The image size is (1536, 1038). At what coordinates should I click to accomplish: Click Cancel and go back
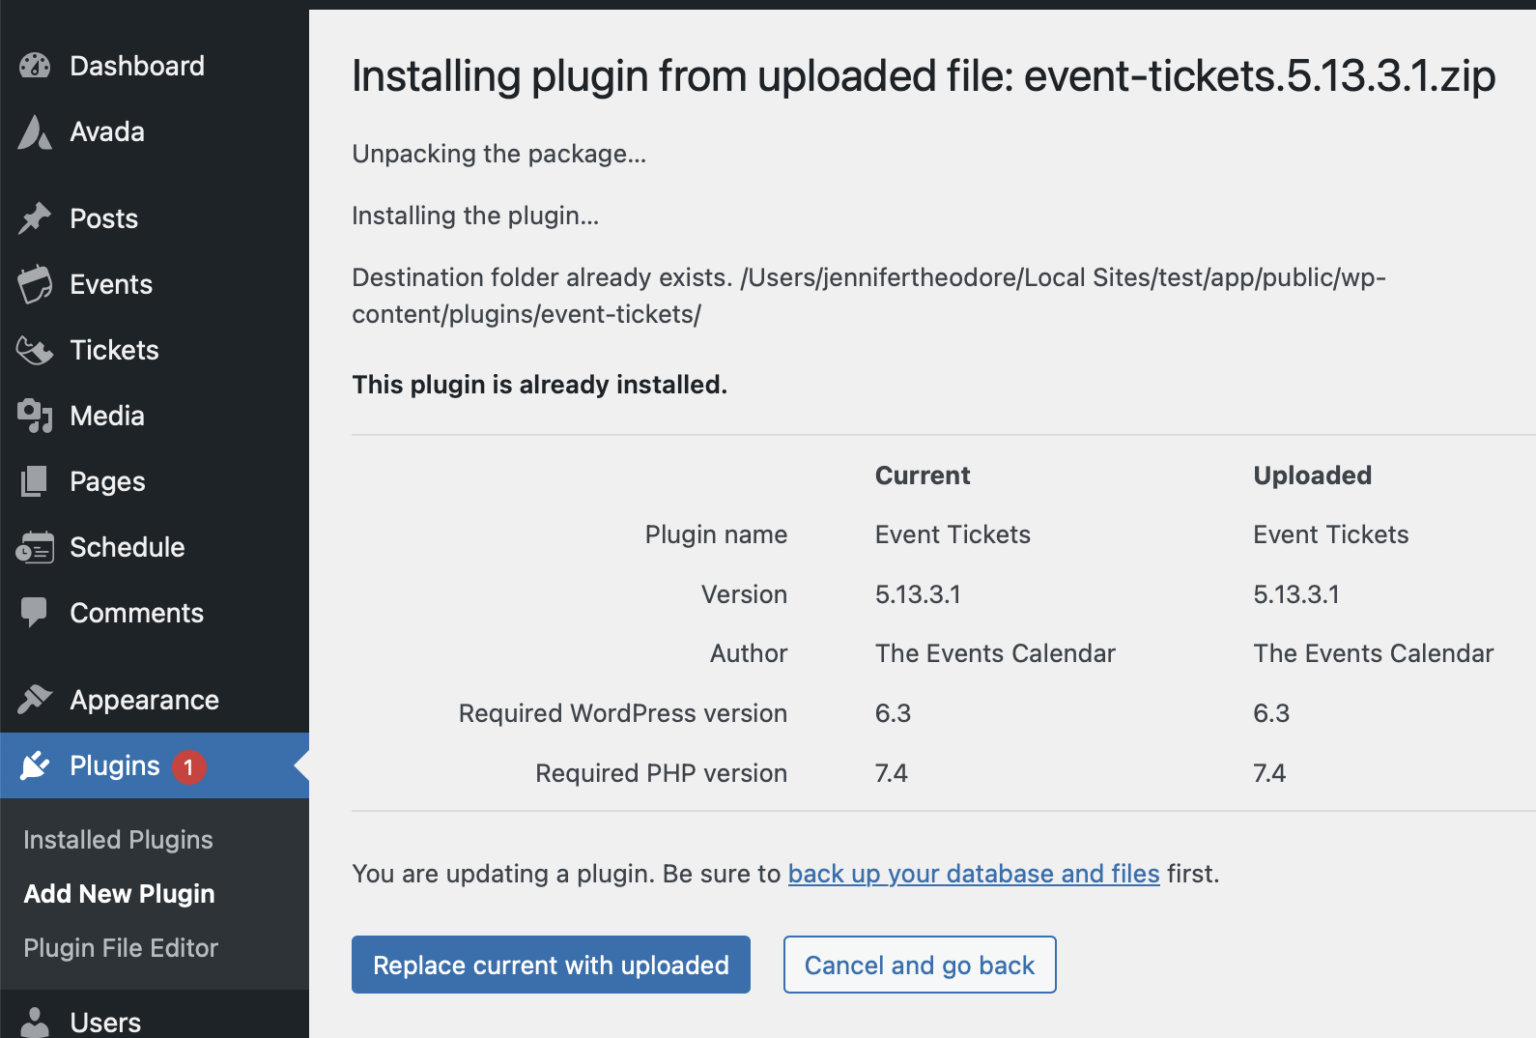[918, 964]
